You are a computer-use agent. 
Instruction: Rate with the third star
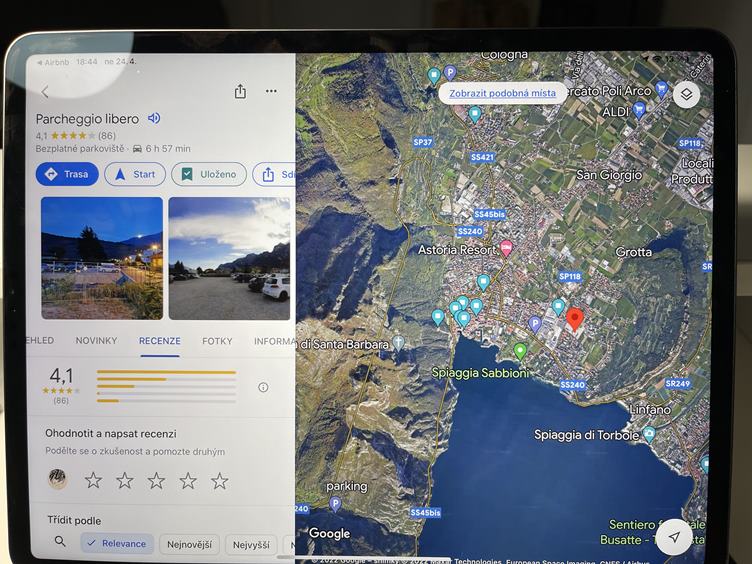[156, 480]
